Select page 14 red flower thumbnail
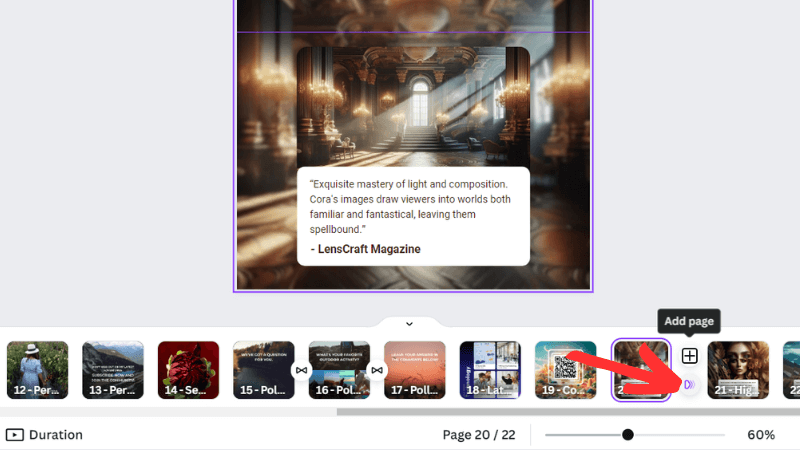The height and width of the screenshot is (450, 800). pos(188,370)
